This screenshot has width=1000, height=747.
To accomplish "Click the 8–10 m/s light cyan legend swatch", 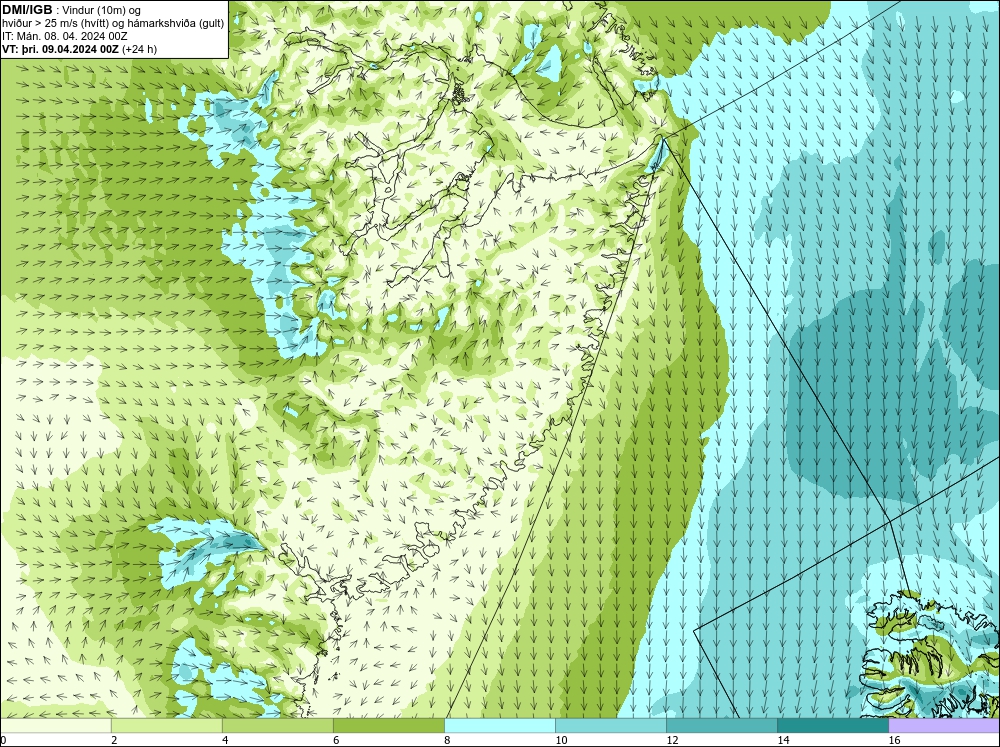I will tap(500, 725).
